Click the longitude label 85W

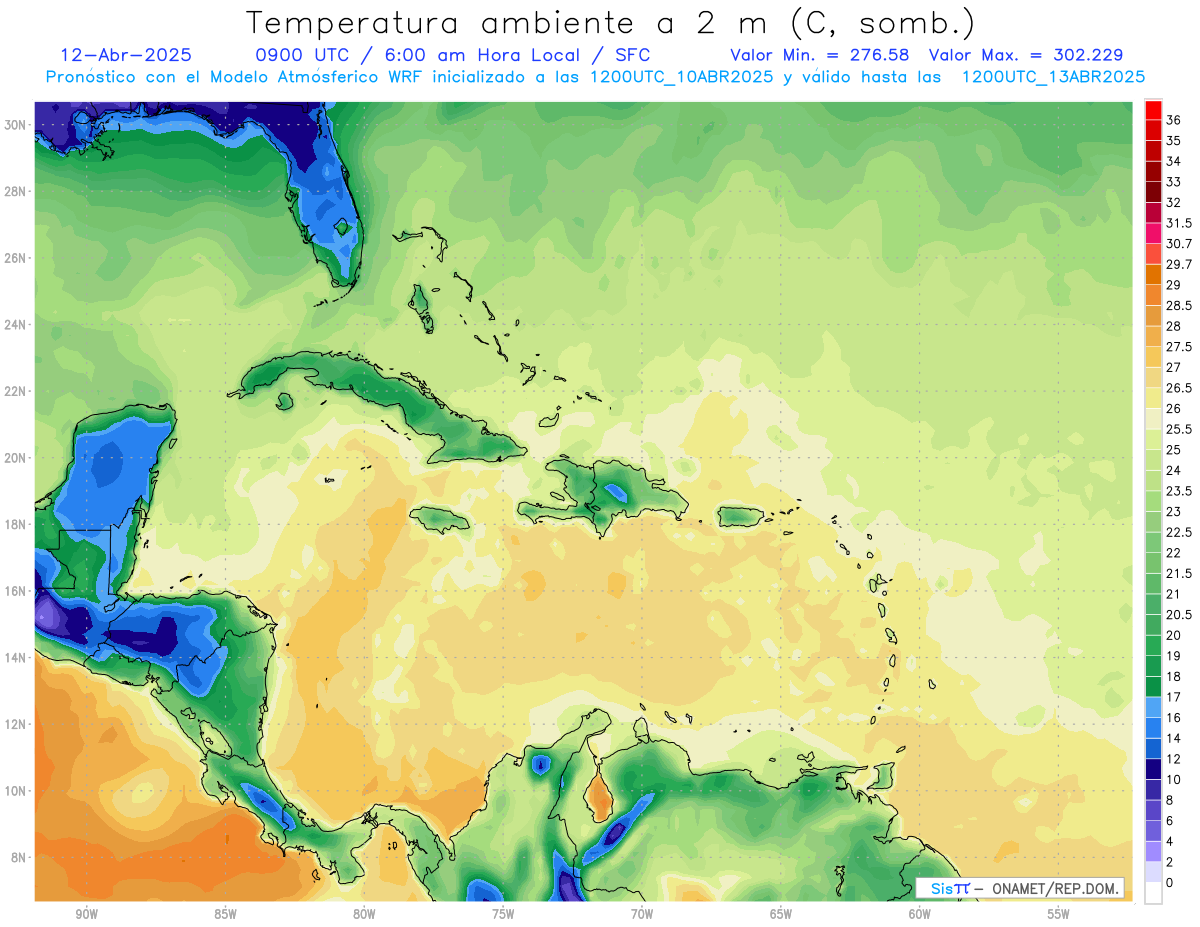[225, 915]
